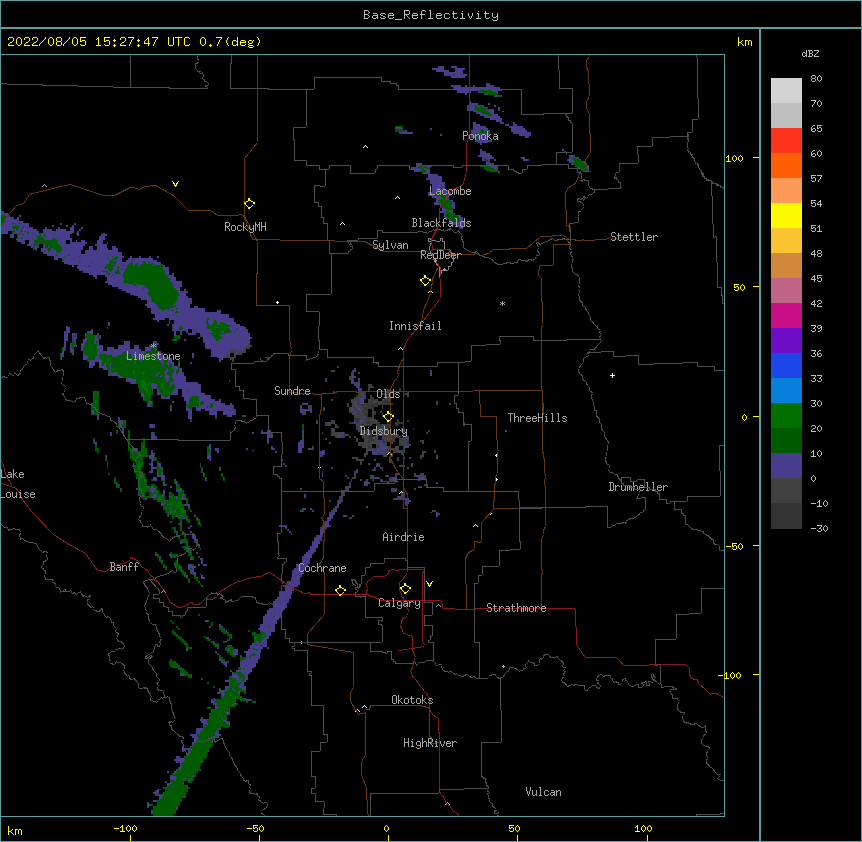Click the Sundre city label

(292, 391)
